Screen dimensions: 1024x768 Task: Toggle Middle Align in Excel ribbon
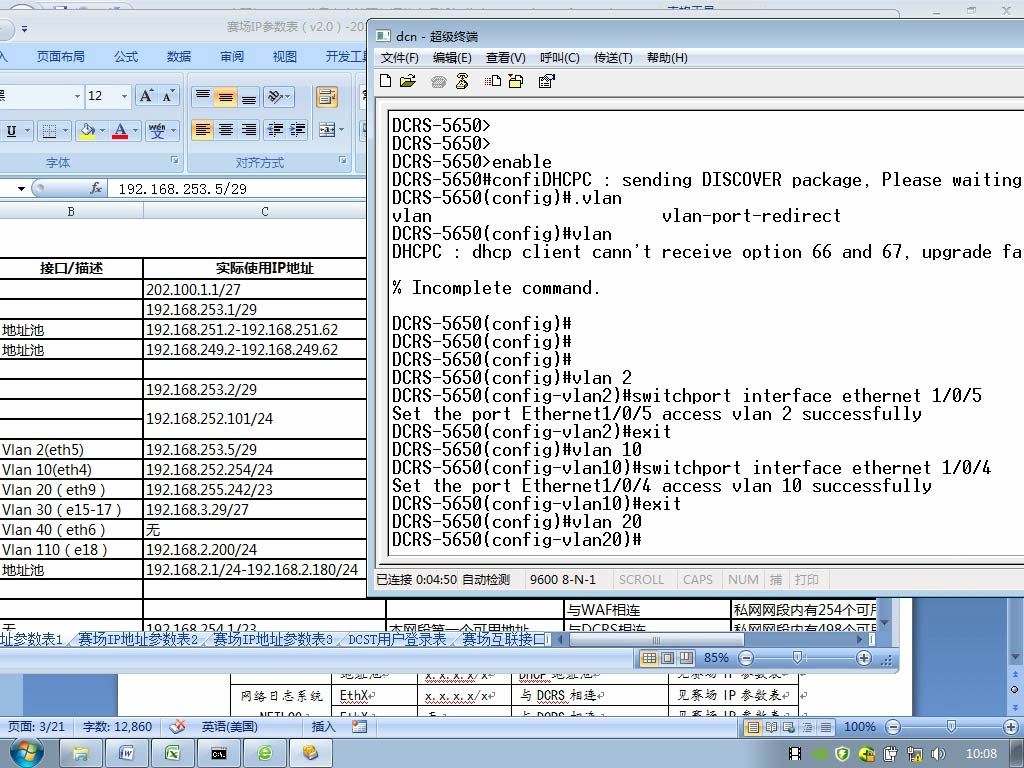(x=226, y=97)
